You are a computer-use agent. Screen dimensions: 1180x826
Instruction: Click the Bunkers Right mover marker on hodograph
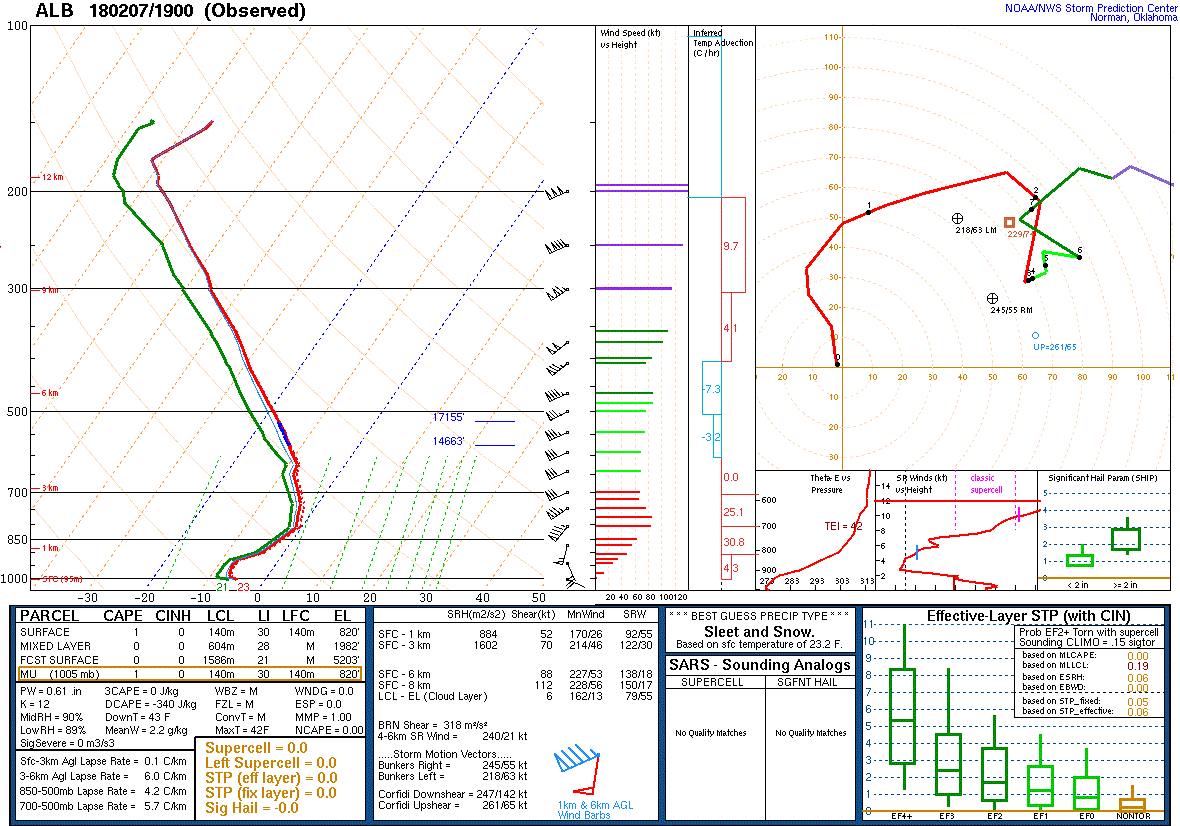pos(992,298)
